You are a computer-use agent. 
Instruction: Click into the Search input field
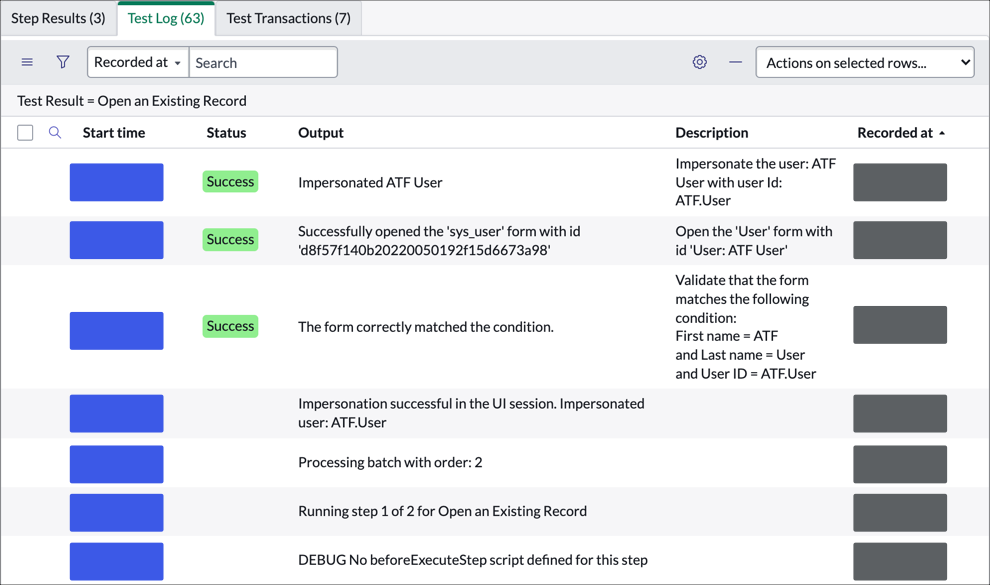pyautogui.click(x=263, y=61)
